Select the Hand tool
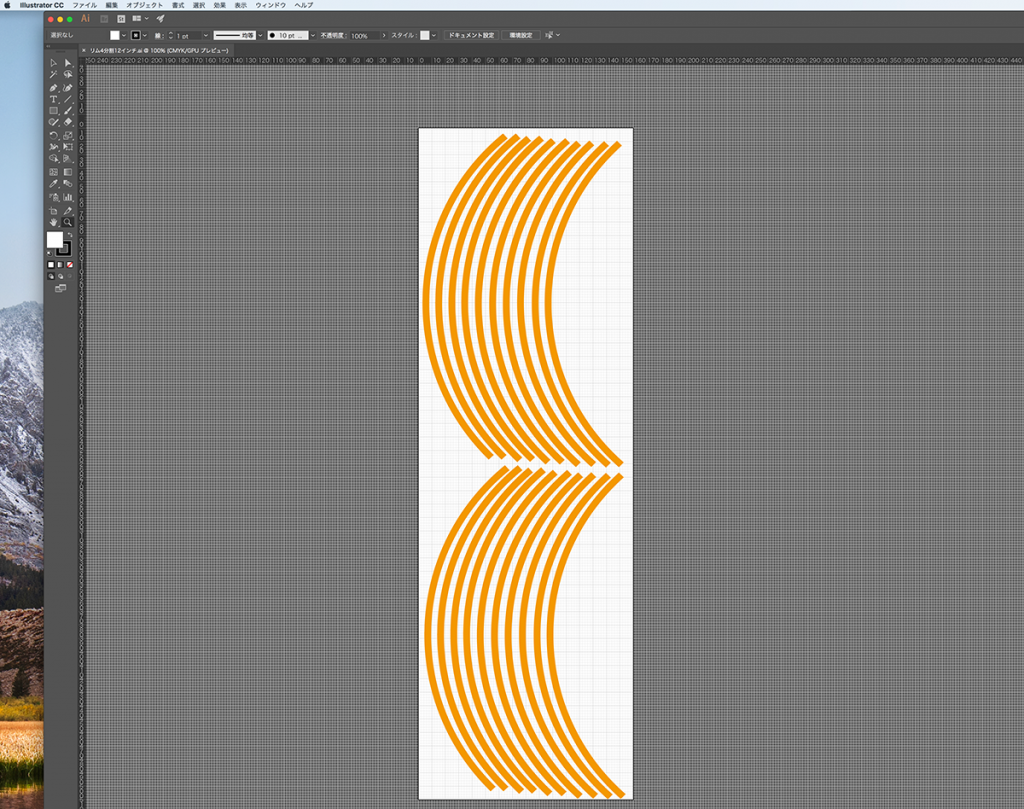Viewport: 1024px width, 809px height. pyautogui.click(x=54, y=221)
